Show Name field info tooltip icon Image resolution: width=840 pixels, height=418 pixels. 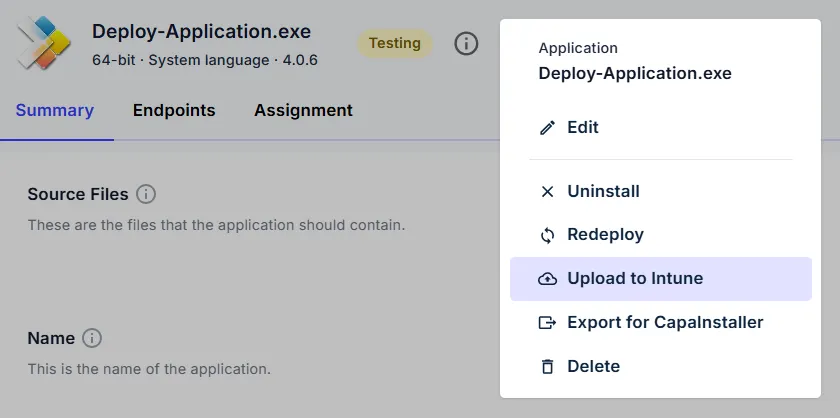92,338
